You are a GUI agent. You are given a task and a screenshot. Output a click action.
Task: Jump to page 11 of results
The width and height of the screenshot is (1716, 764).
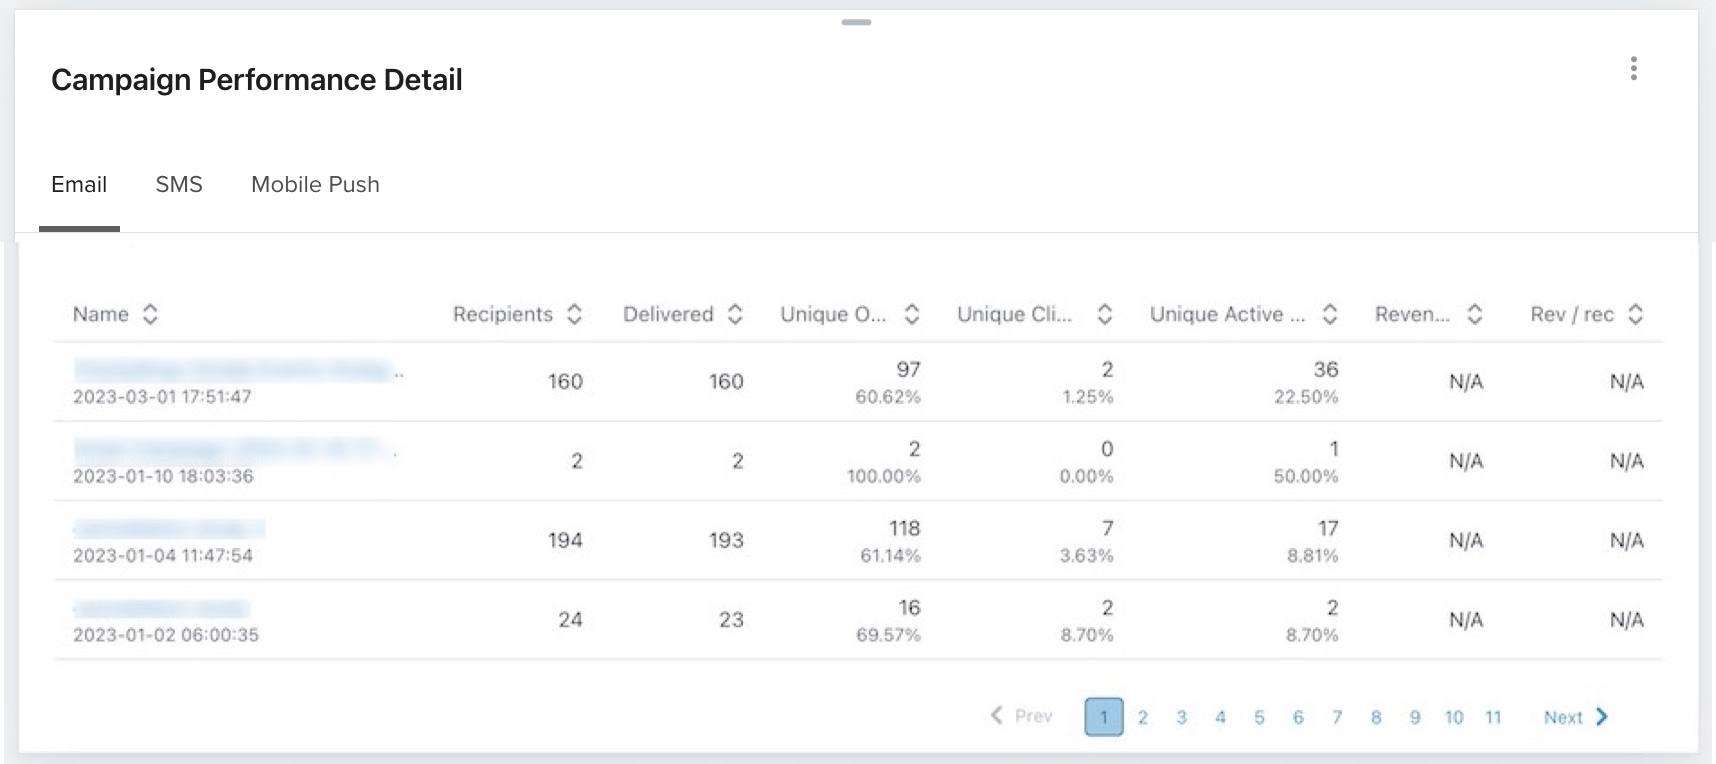click(x=1493, y=717)
